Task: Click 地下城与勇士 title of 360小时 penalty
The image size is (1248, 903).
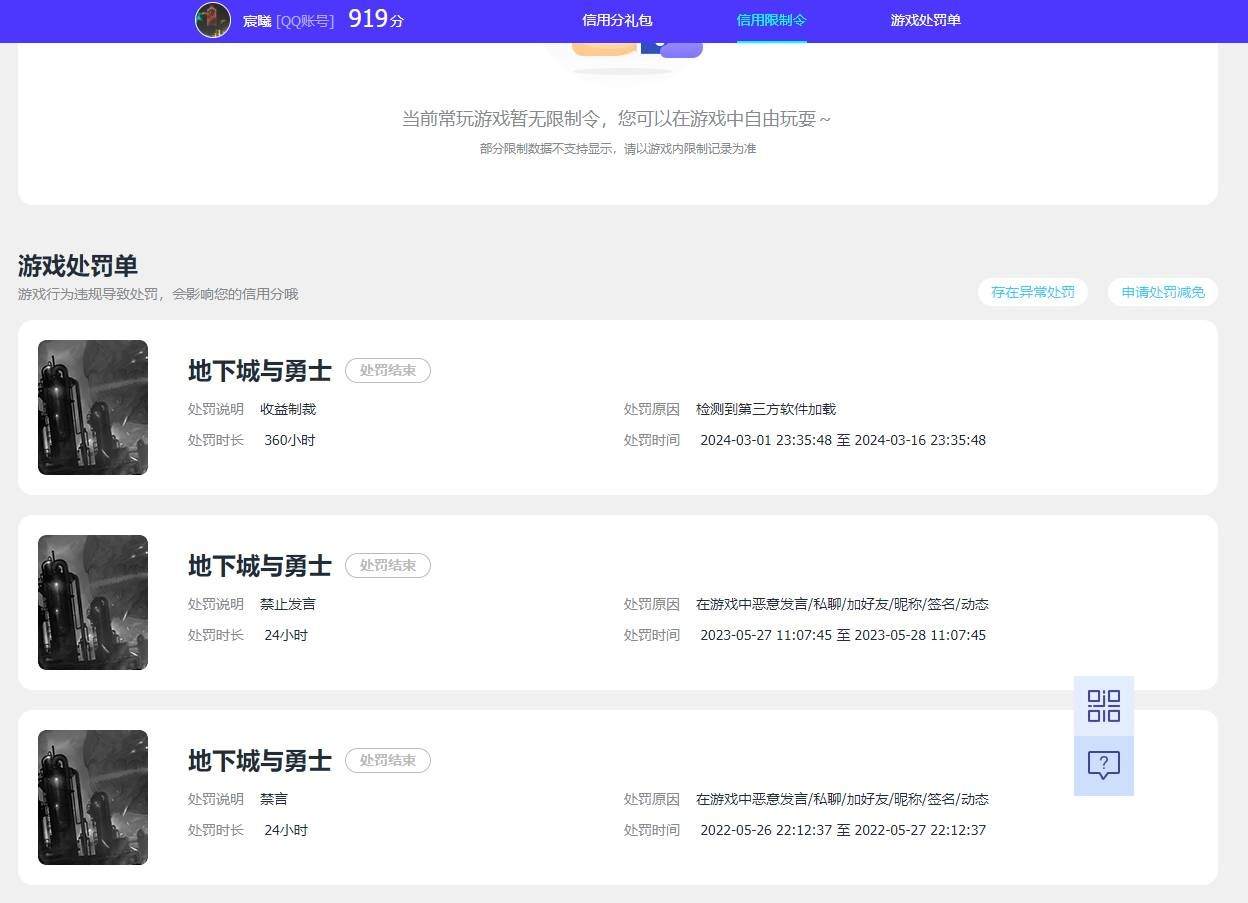Action: (260, 370)
